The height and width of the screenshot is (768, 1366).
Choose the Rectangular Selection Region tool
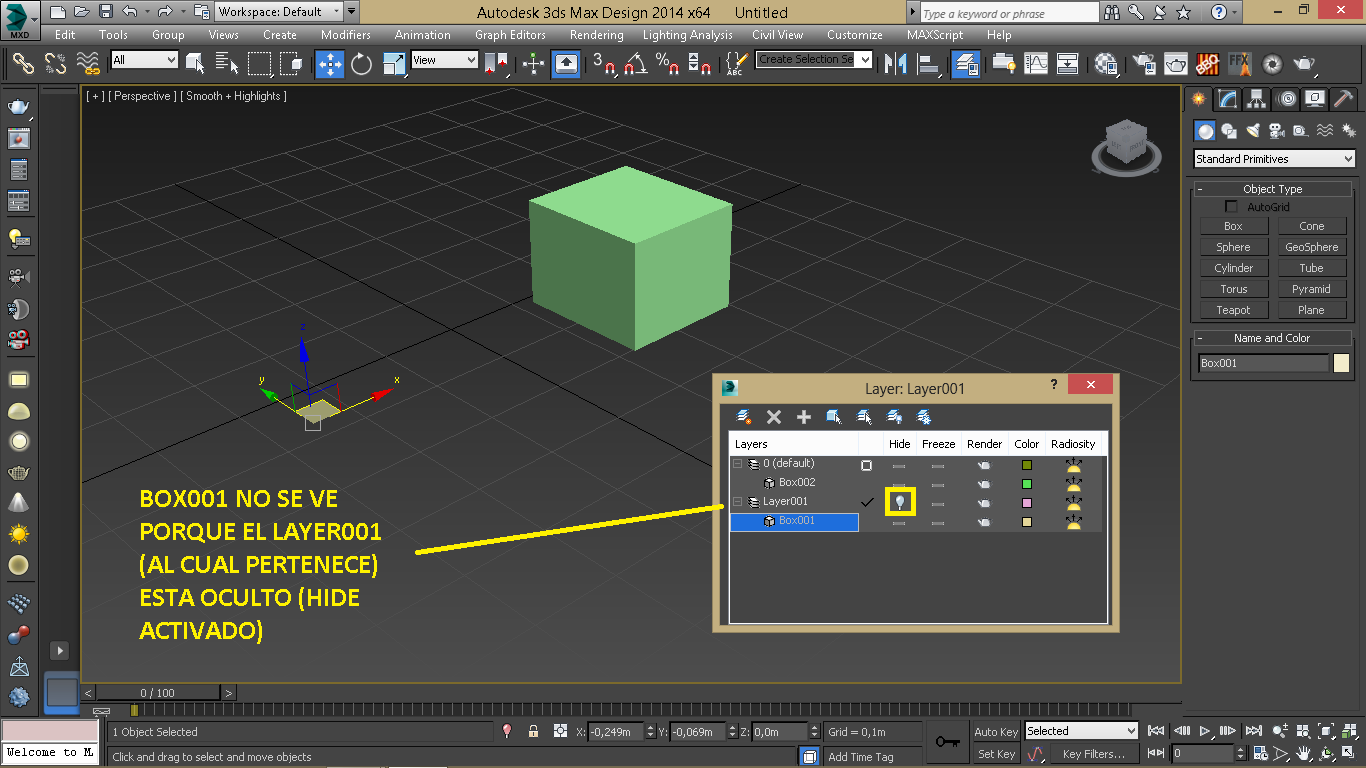[260, 64]
